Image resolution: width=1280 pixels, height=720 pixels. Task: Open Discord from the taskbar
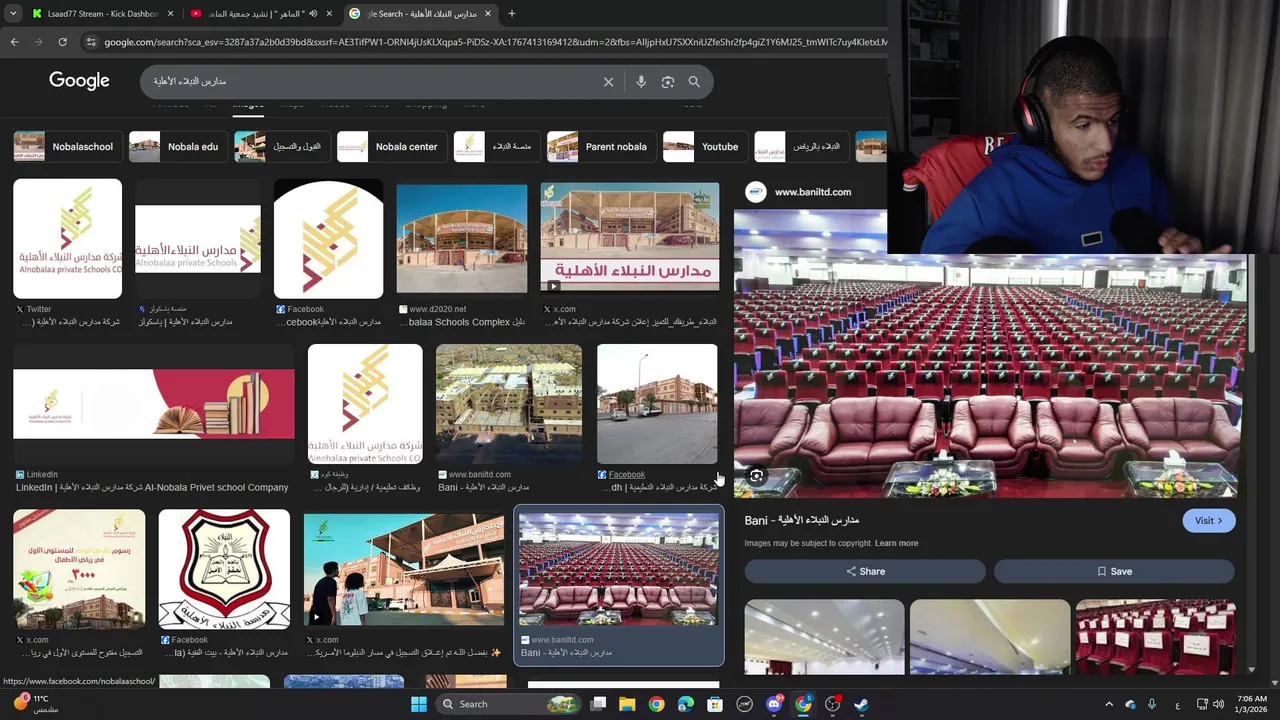pyautogui.click(x=774, y=704)
